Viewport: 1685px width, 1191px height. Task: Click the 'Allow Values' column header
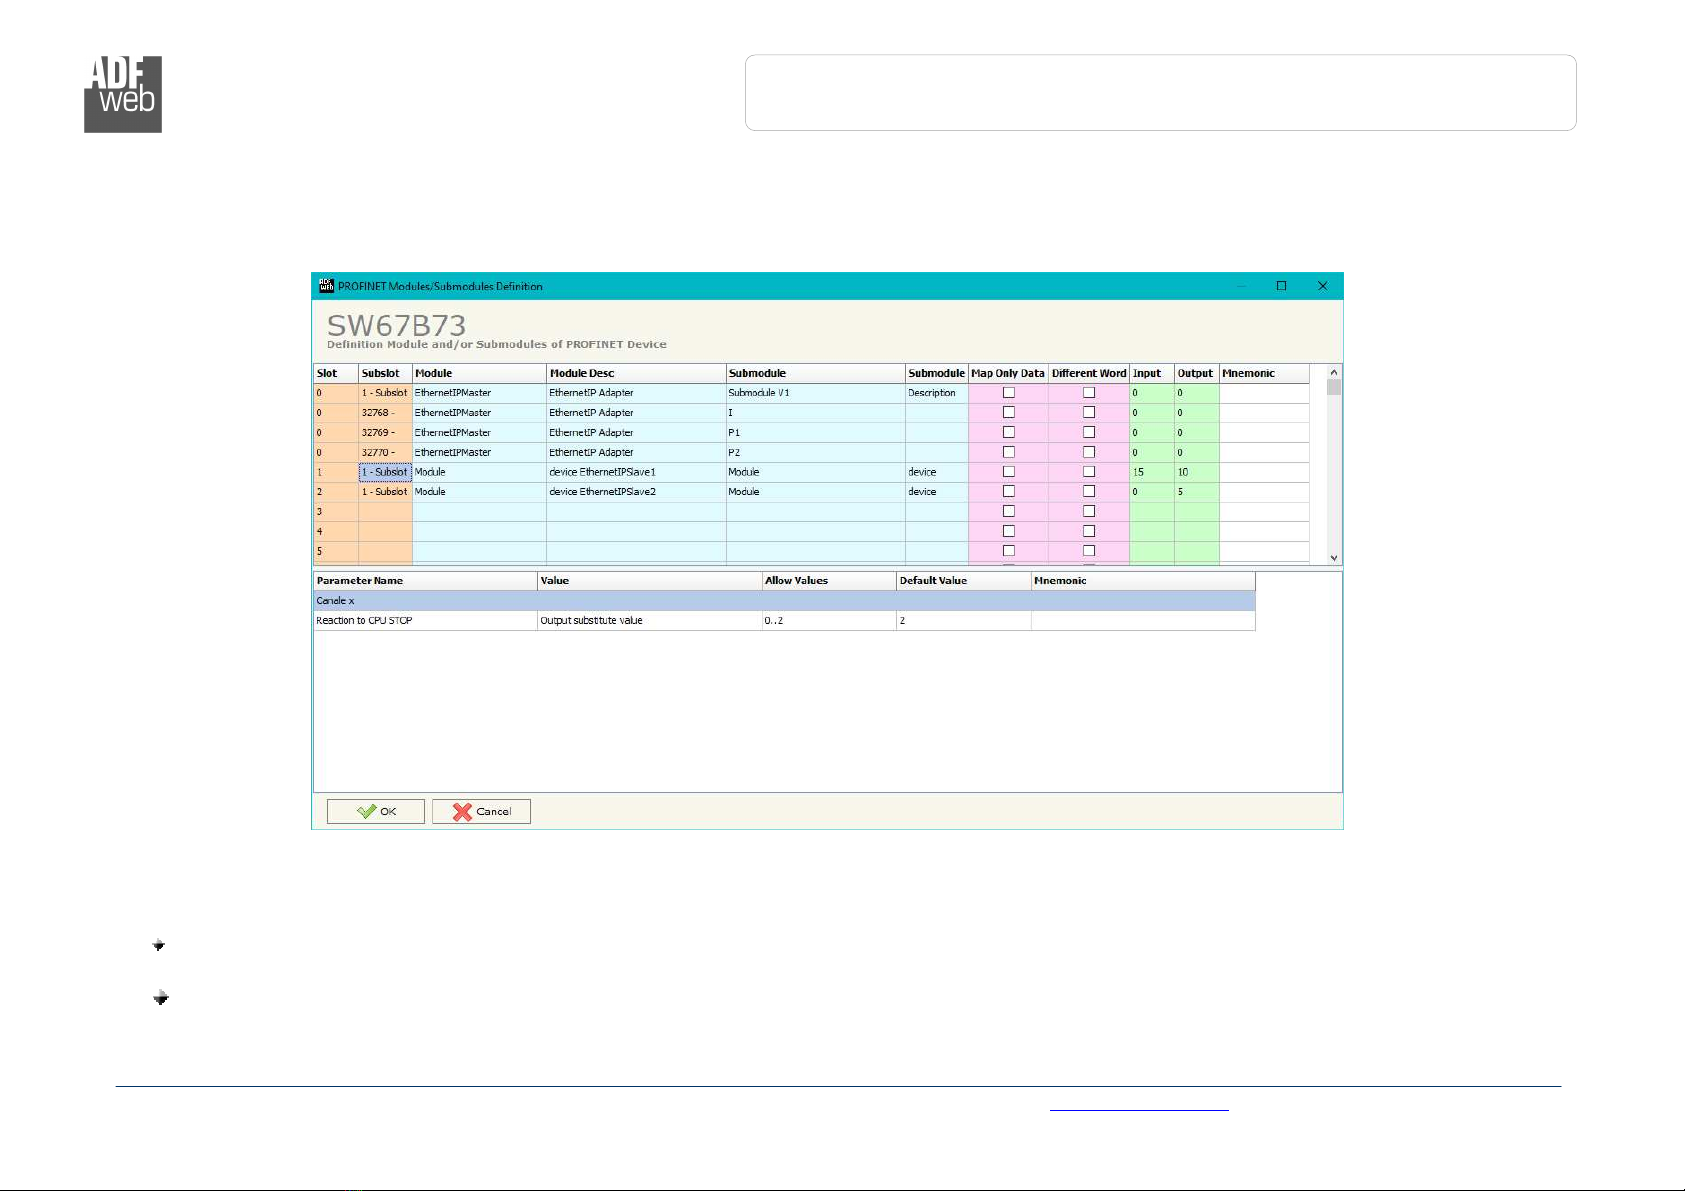[x=829, y=581]
